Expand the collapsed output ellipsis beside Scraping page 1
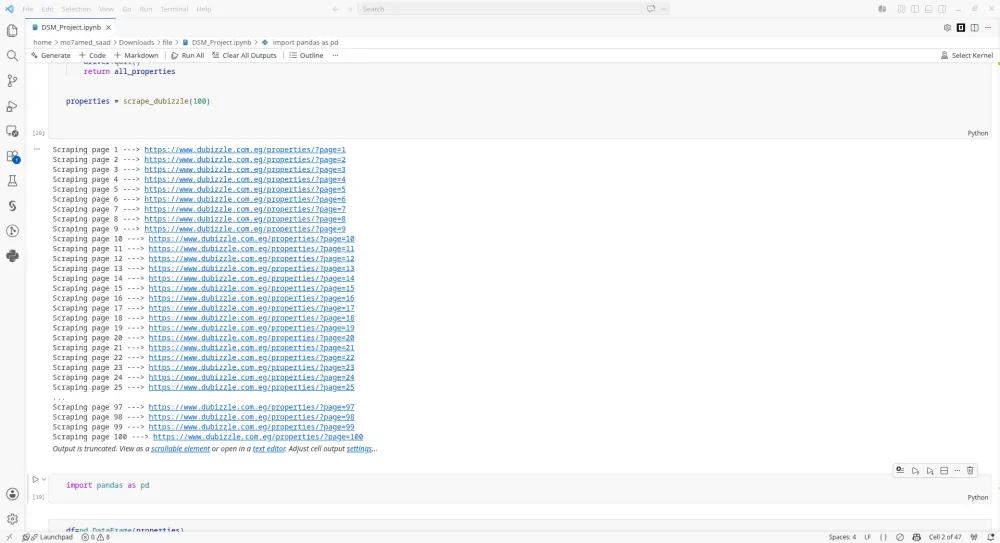The height and width of the screenshot is (543, 1000). (x=37, y=149)
